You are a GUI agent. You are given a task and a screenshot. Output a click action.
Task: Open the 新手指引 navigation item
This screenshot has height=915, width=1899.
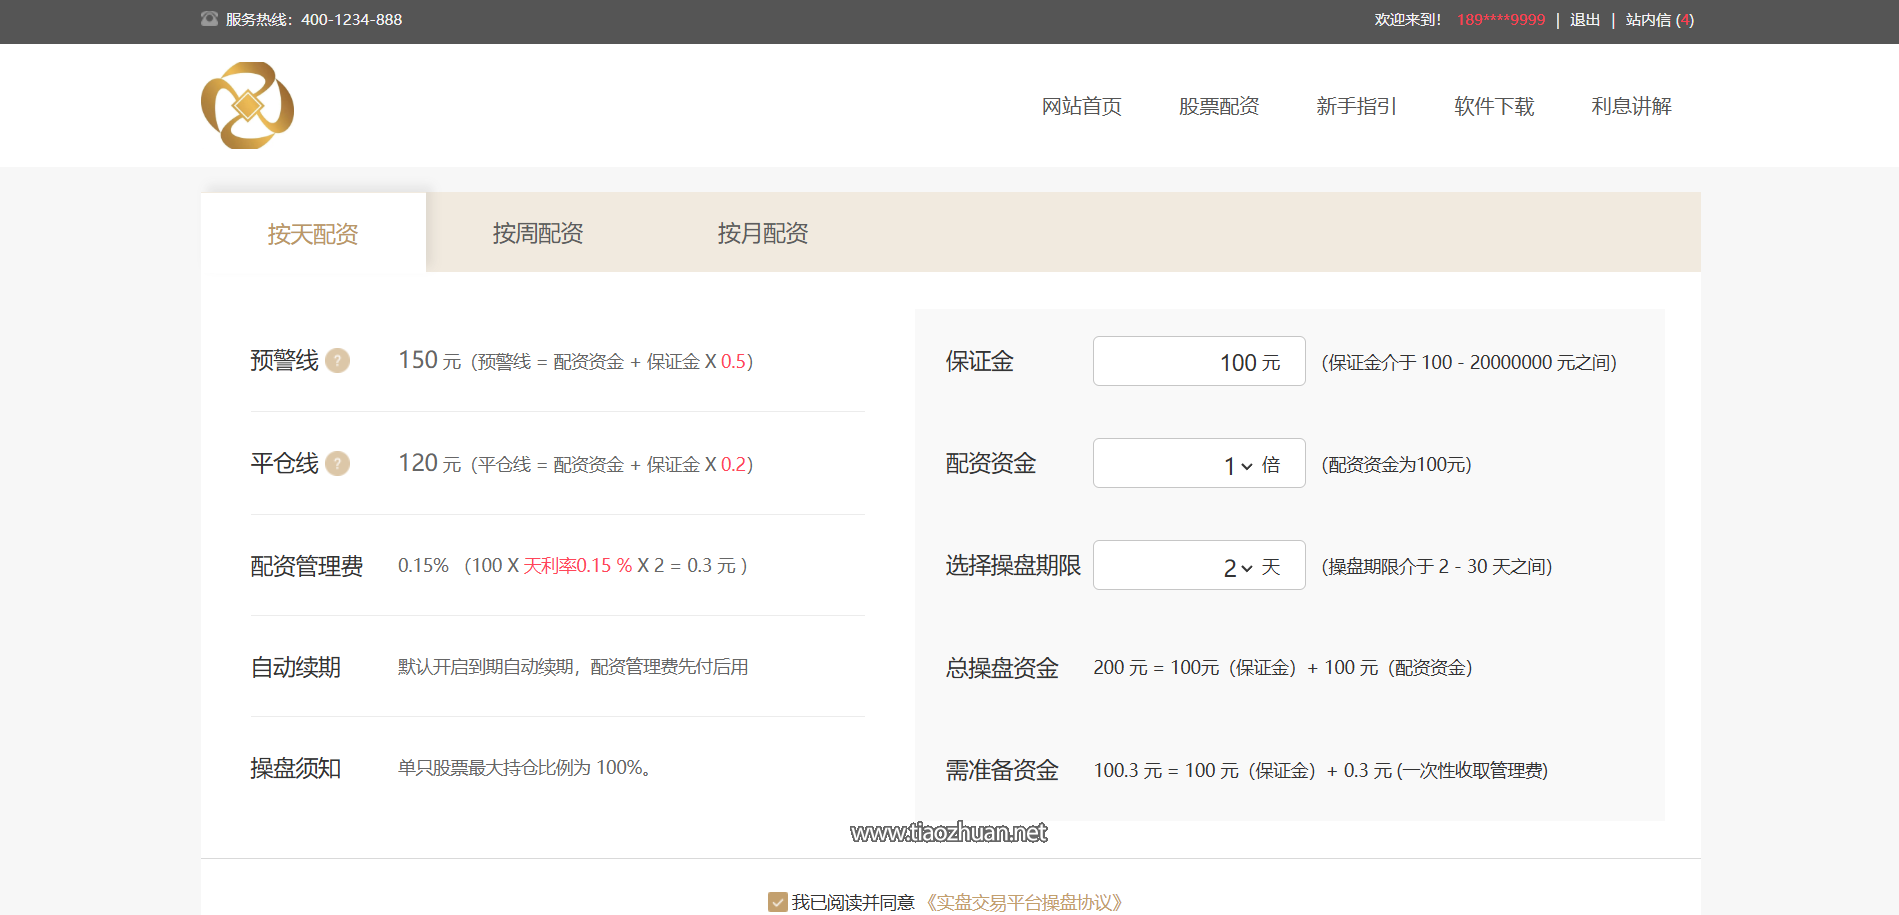coord(1356,106)
